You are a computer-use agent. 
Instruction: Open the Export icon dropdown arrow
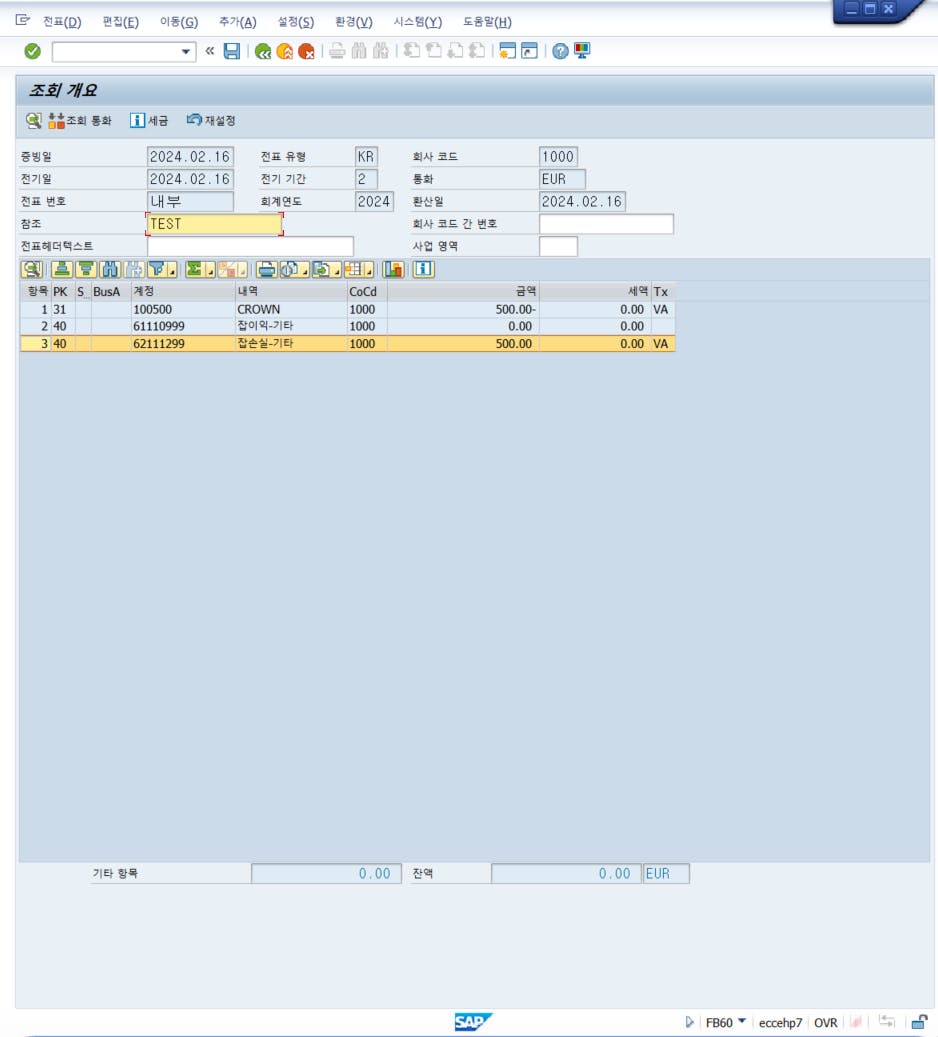[x=337, y=270]
